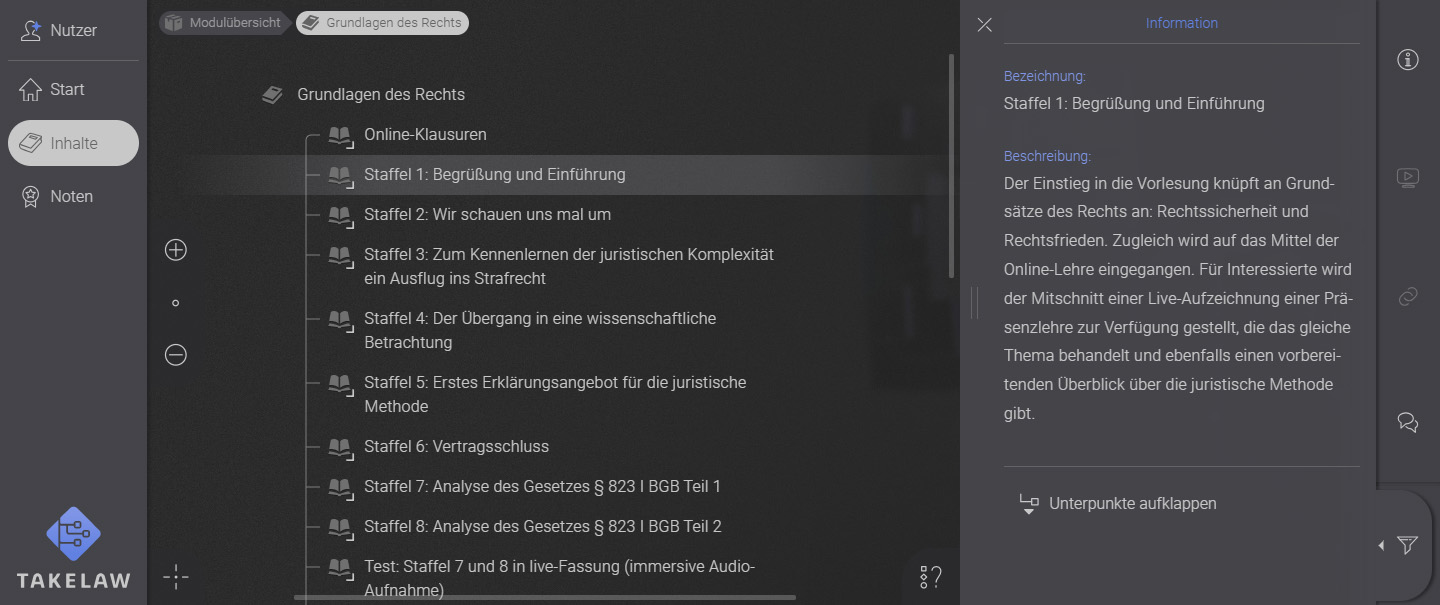Expand the Grundlagen des Rechts root node

pyautogui.click(x=380, y=94)
